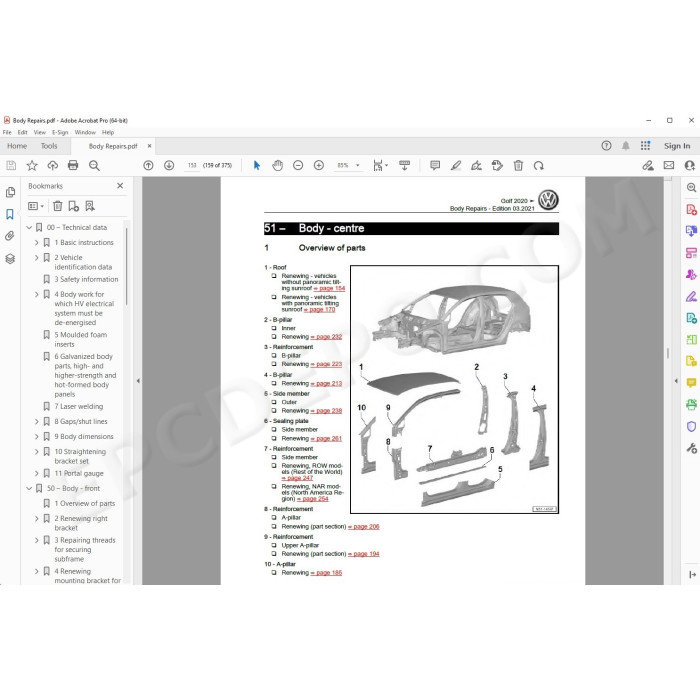Add a new bookmark icon
700x700 pixels.
coord(74,206)
